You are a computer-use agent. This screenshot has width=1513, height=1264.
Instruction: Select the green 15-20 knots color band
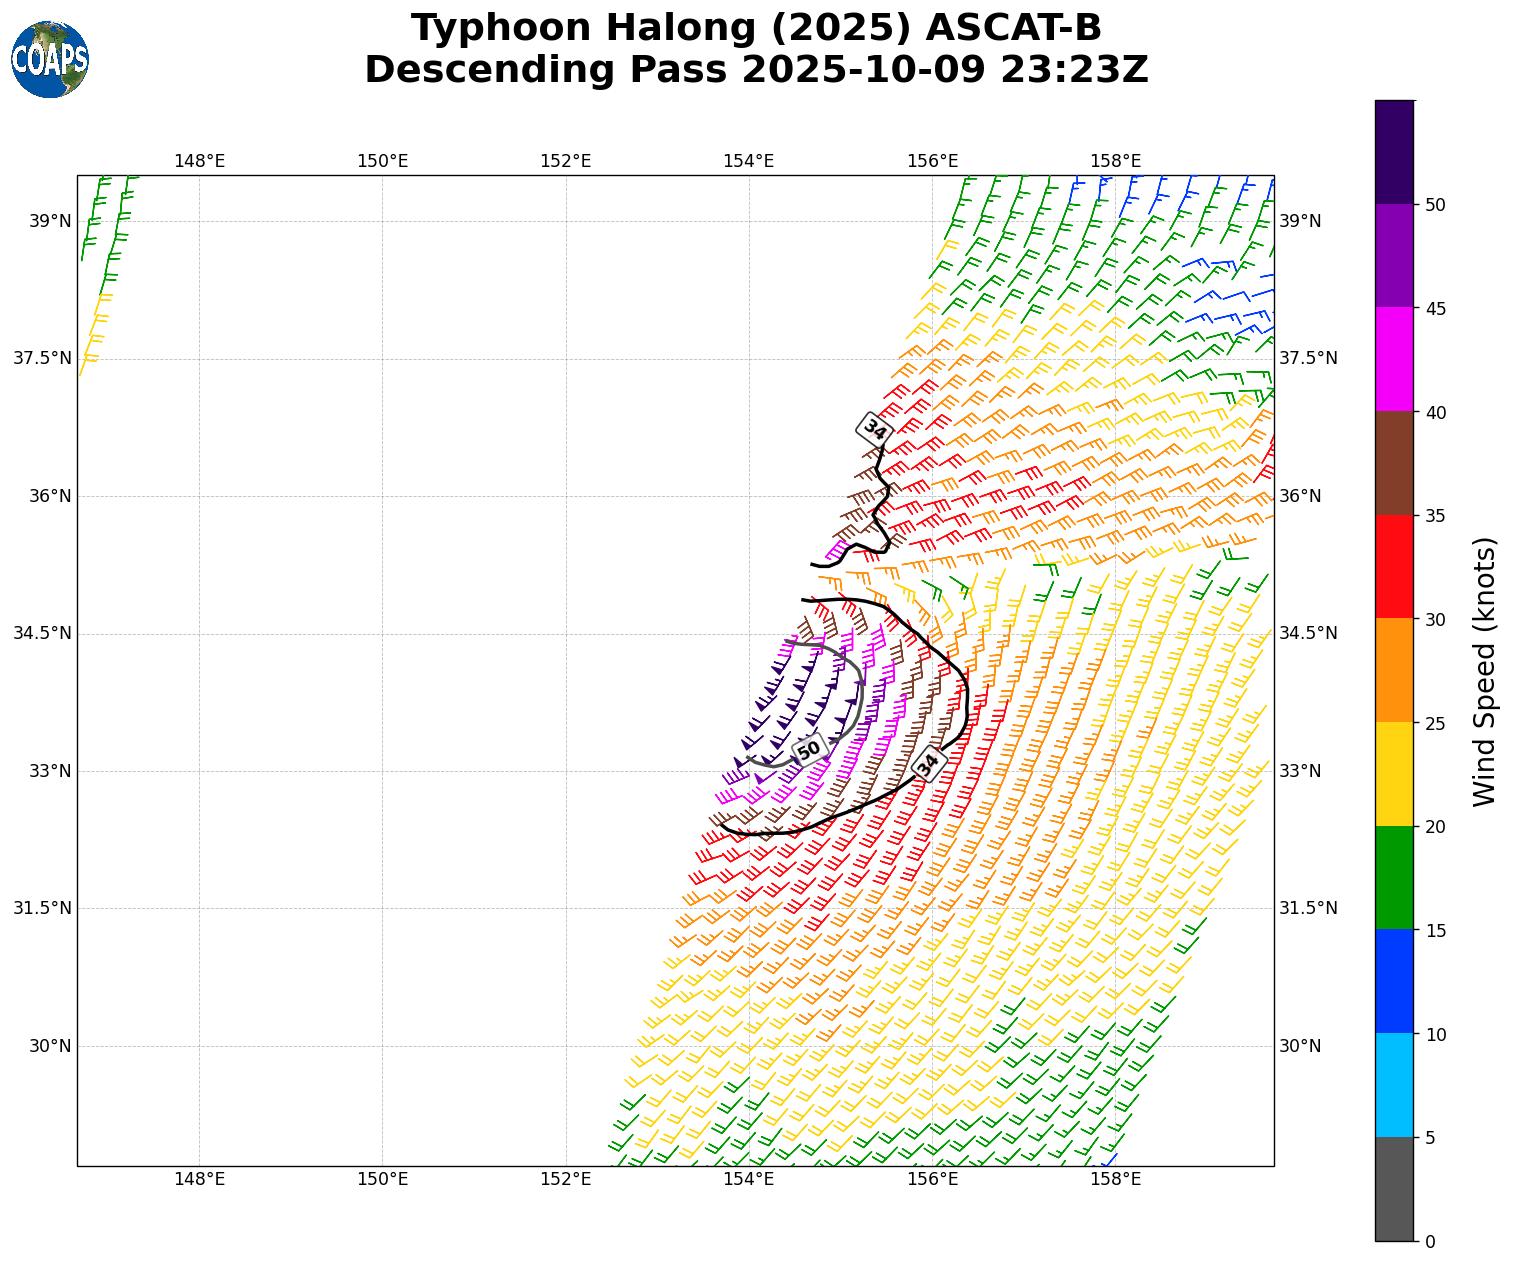coord(1394,877)
